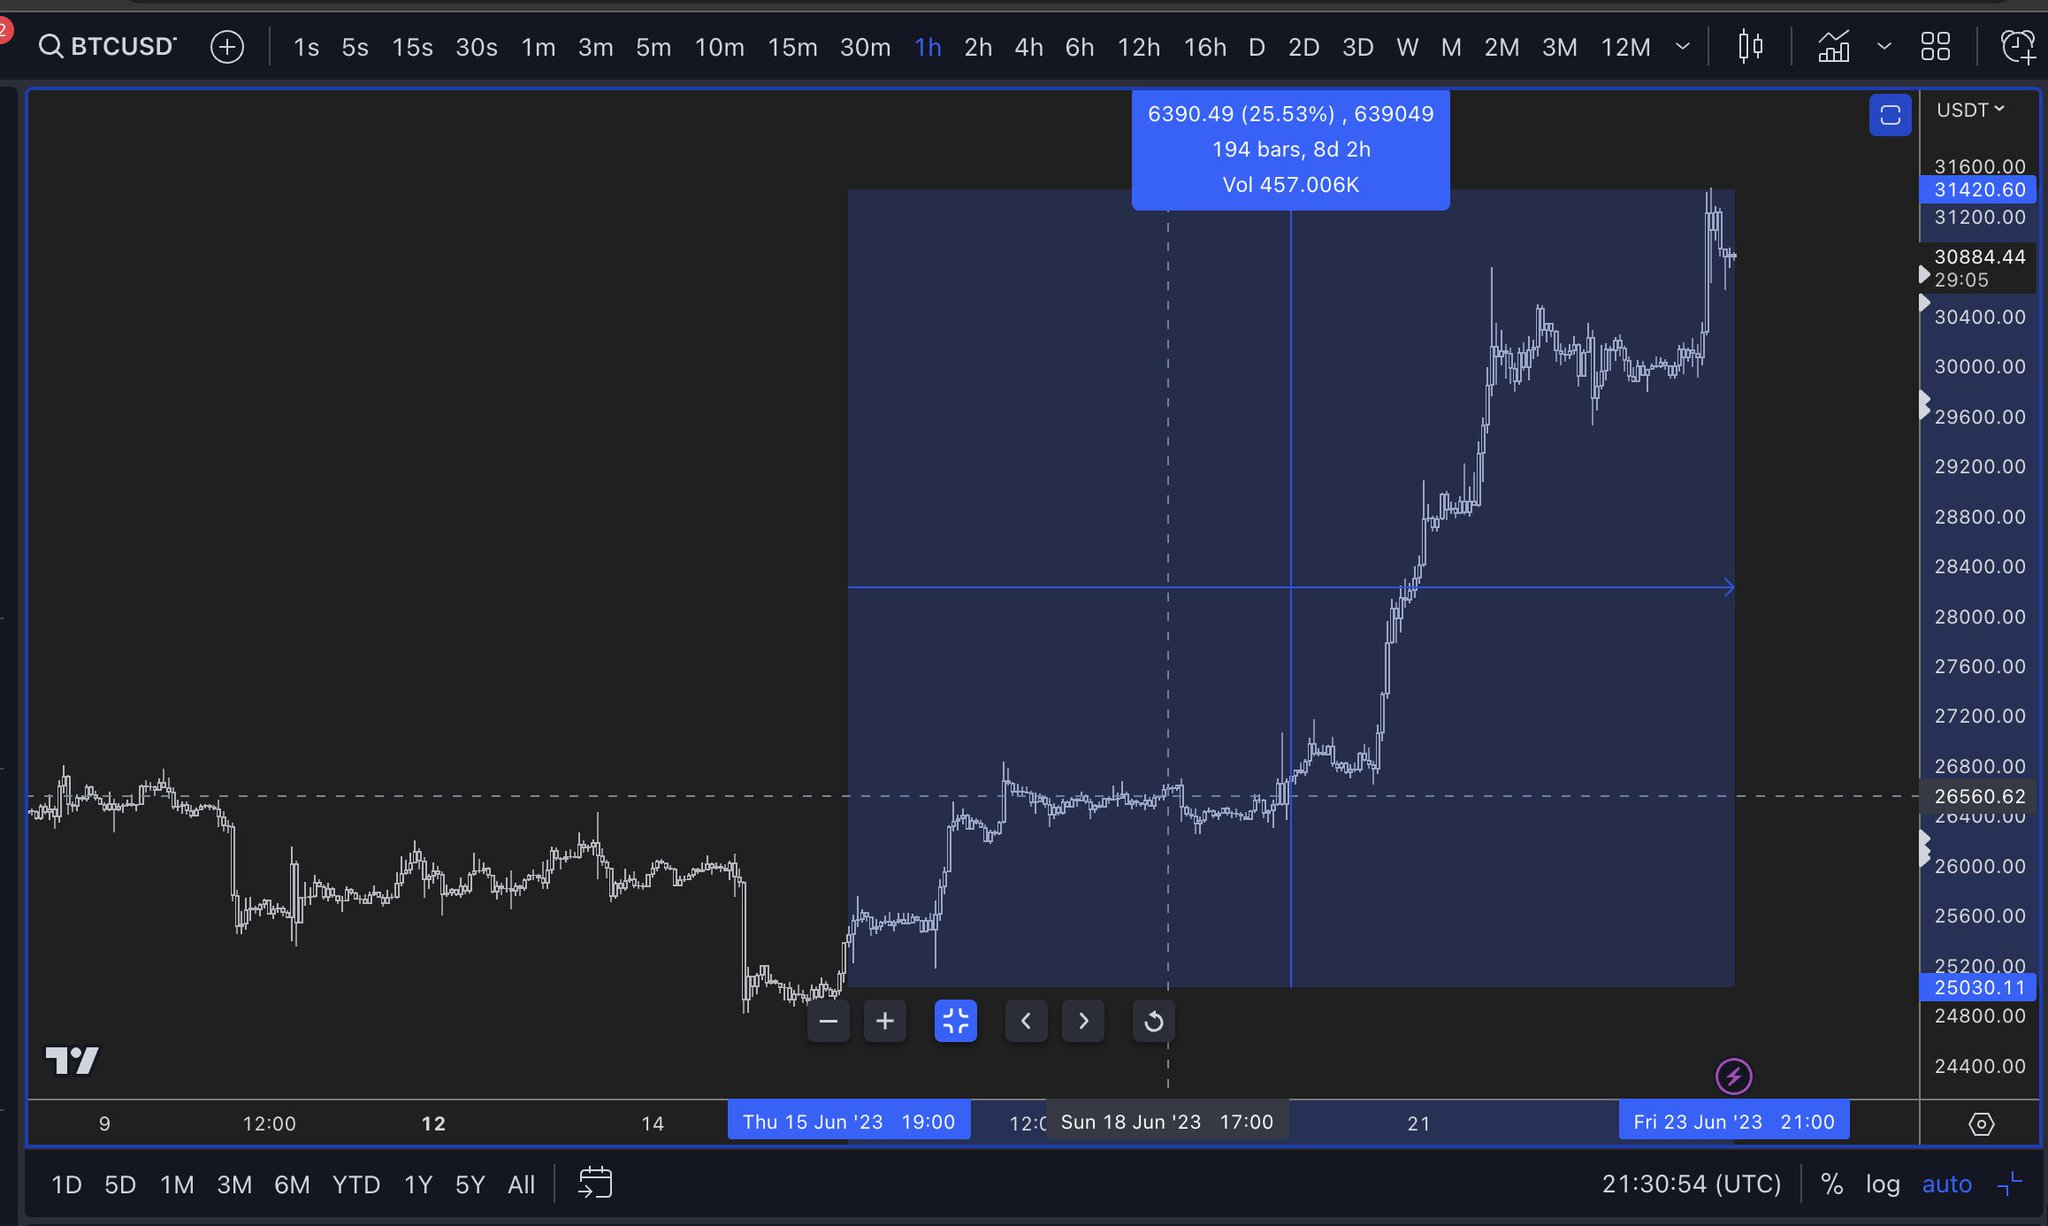Screen dimensions: 2048x1226
Task: Set date range to 1Y
Action: pos(418,1184)
